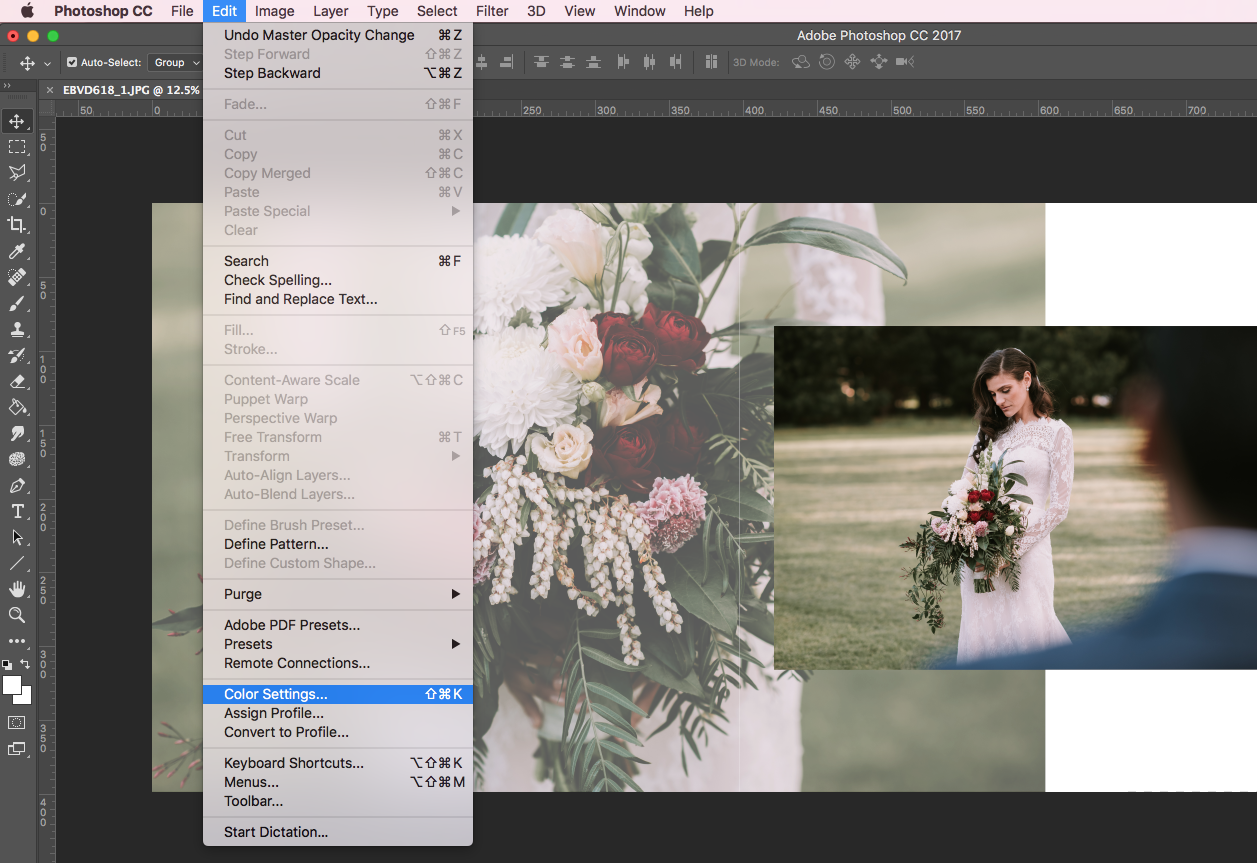Open the Filter menu
This screenshot has height=863, width=1257.
coord(492,11)
